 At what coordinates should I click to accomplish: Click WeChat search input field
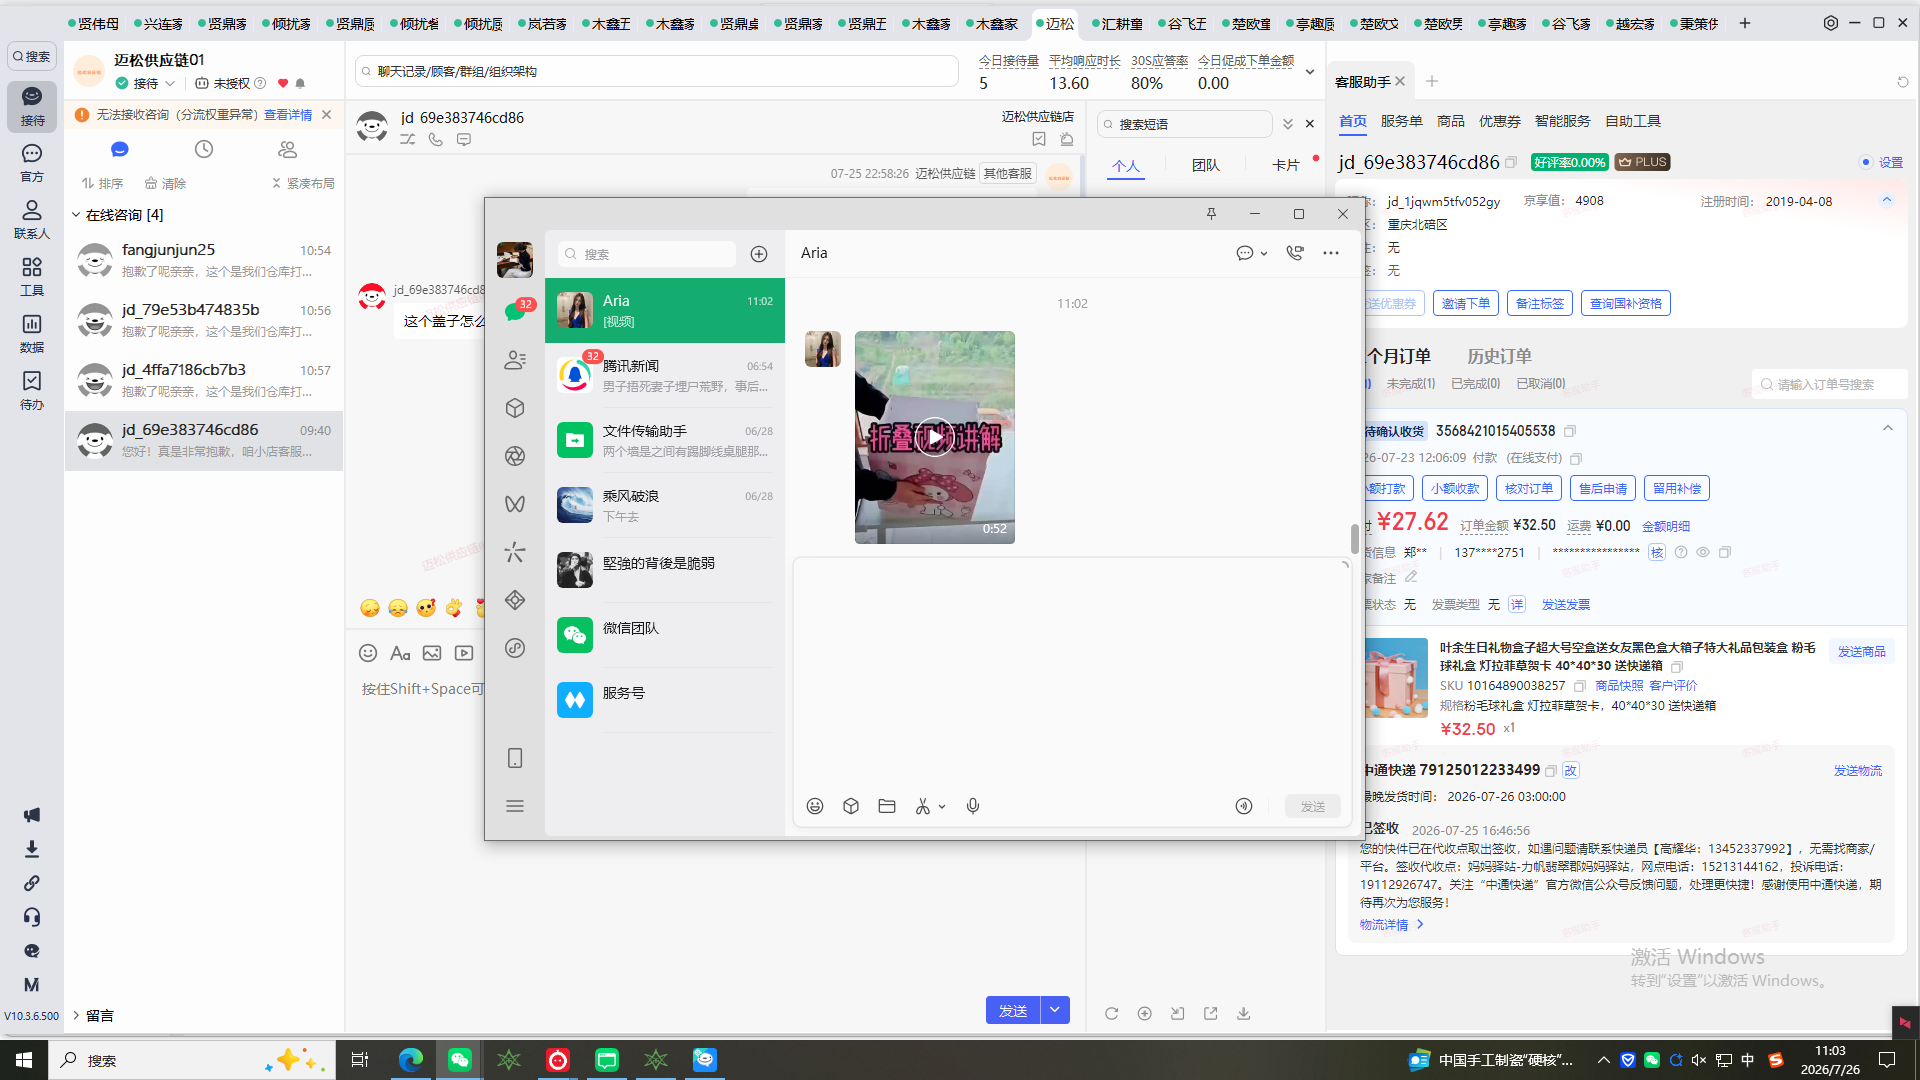tap(647, 254)
